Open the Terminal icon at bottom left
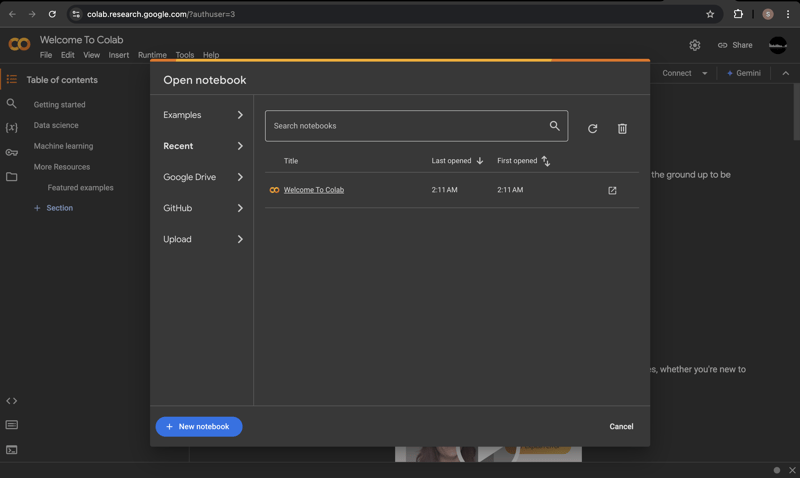This screenshot has width=800, height=478. tap(12, 450)
